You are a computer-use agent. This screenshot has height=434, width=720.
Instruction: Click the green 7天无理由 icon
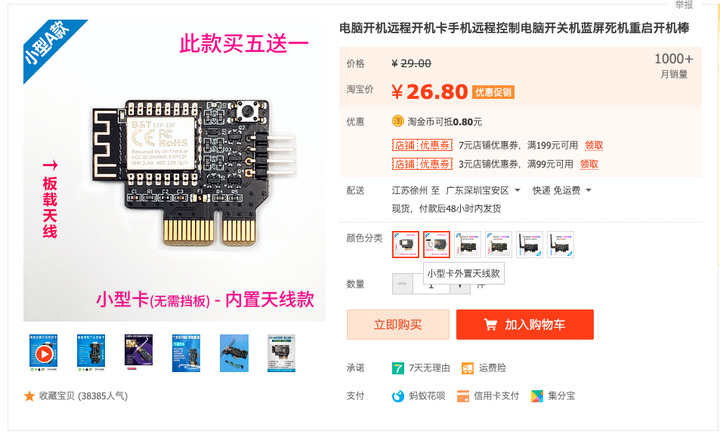pyautogui.click(x=398, y=368)
